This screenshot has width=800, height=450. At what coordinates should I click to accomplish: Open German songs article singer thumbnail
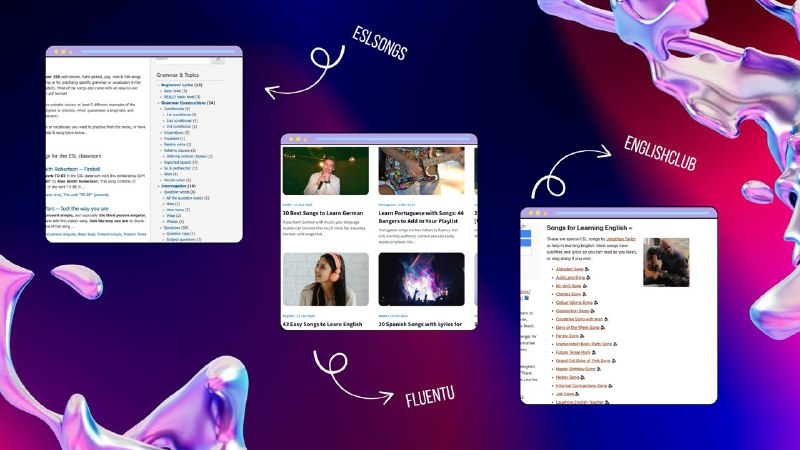pos(326,171)
